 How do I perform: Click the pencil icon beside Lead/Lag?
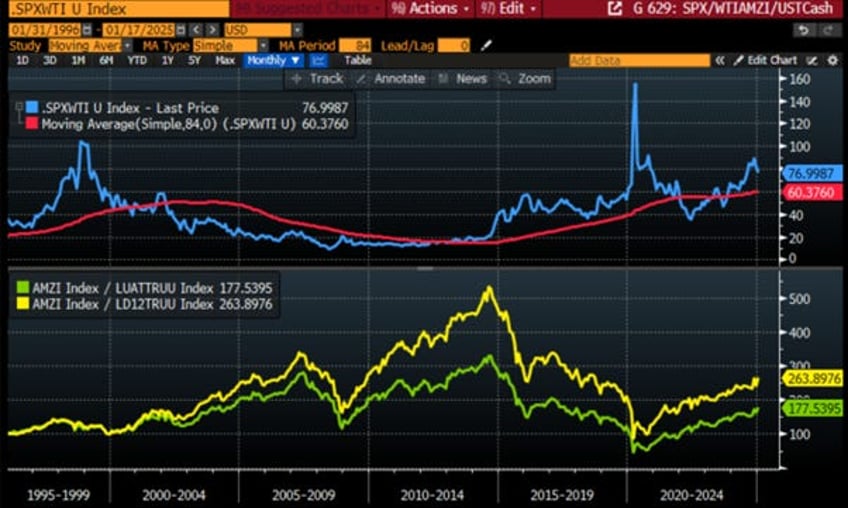tap(486, 45)
